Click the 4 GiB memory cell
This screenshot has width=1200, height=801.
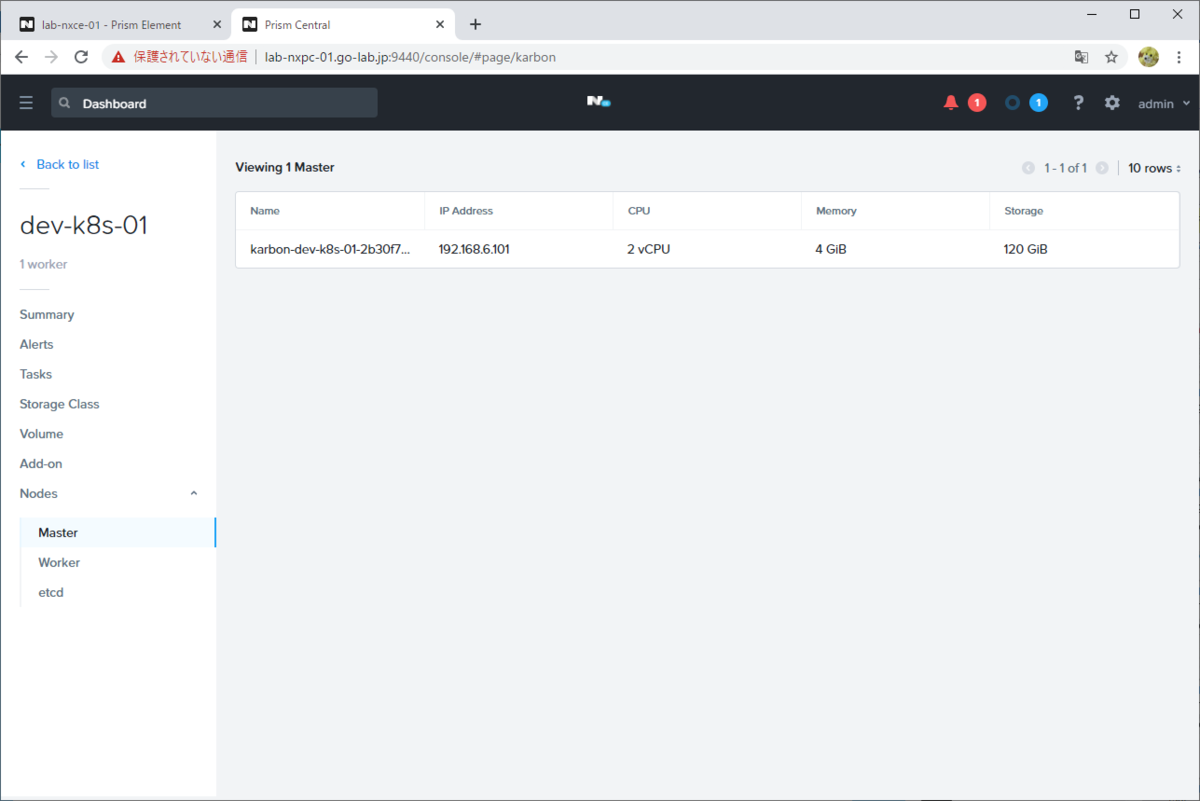[831, 249]
